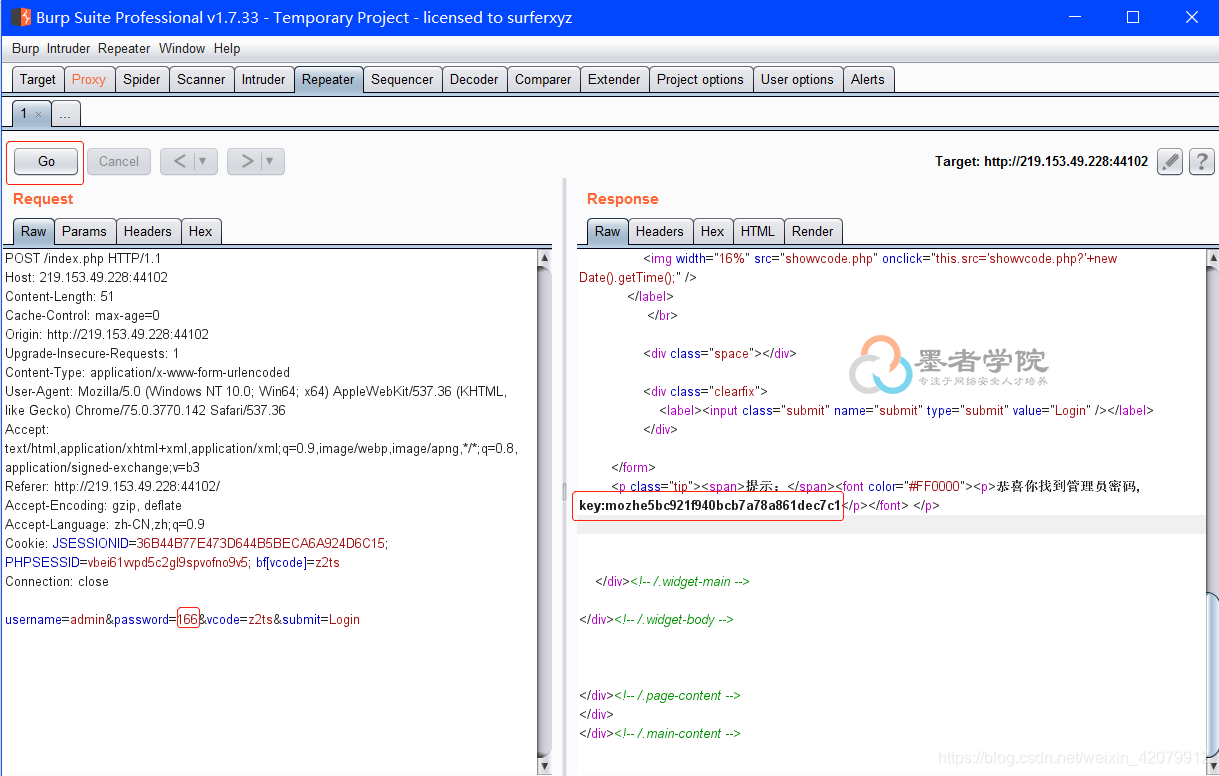Go back in history with the < button

click(x=178, y=161)
